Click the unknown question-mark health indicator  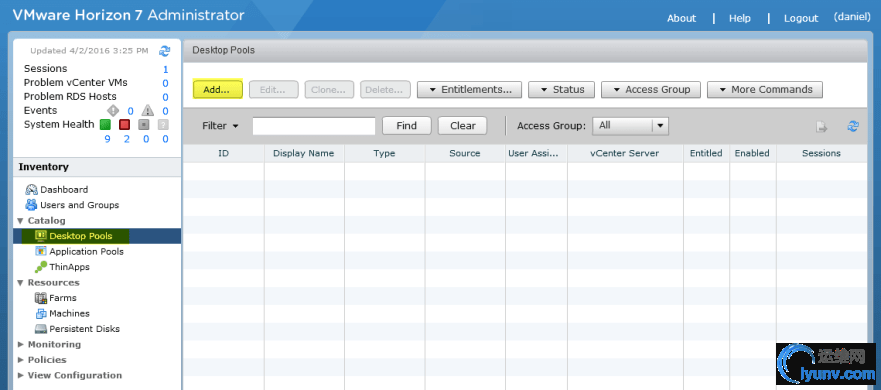[x=164, y=124]
